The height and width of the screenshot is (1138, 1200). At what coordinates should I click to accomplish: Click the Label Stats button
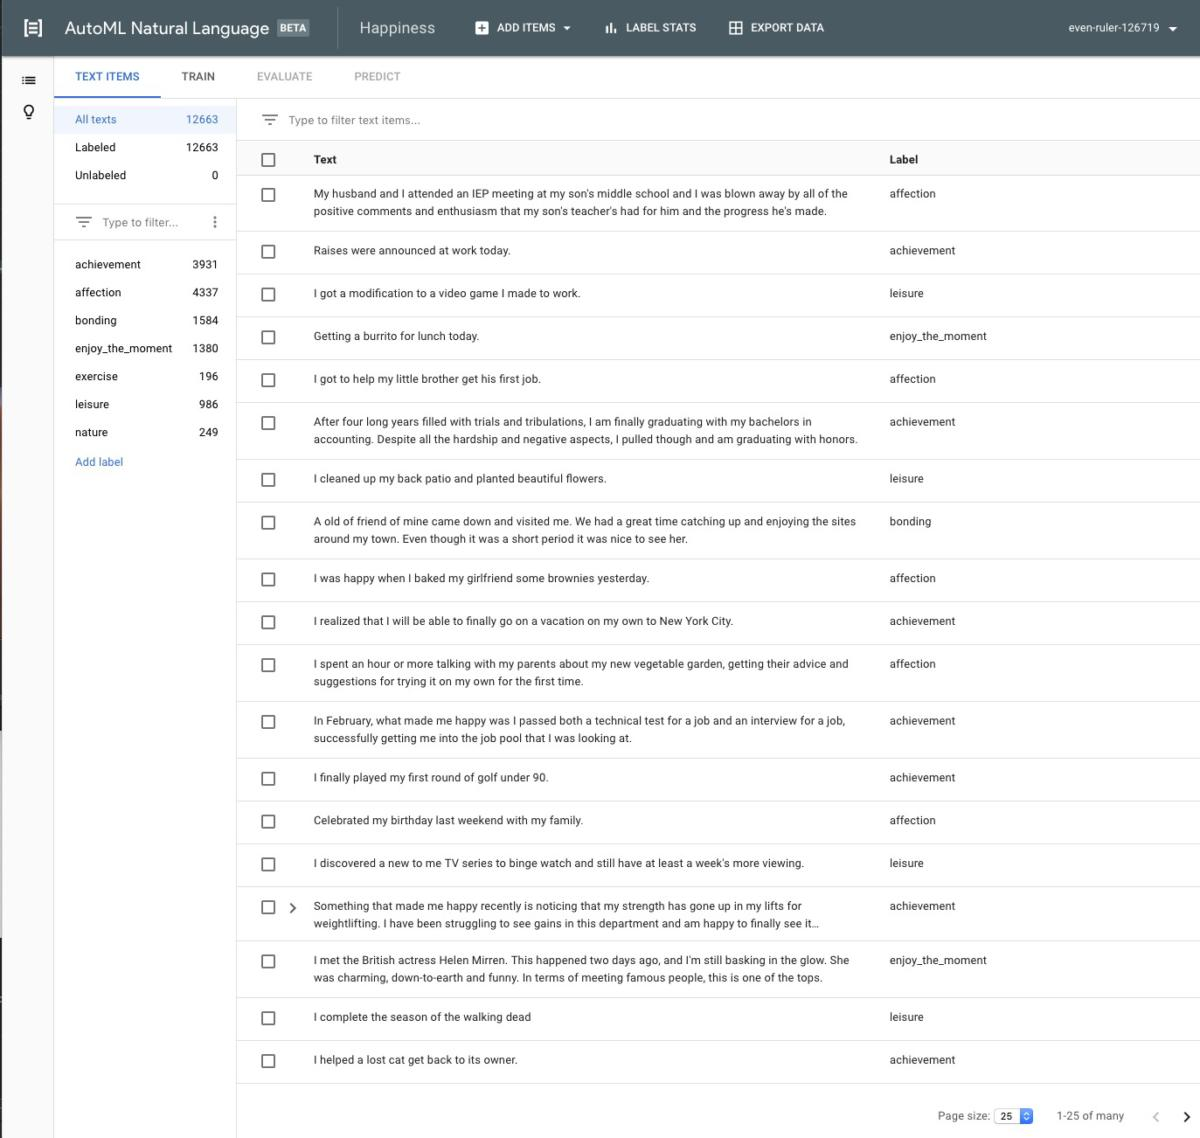click(x=650, y=28)
